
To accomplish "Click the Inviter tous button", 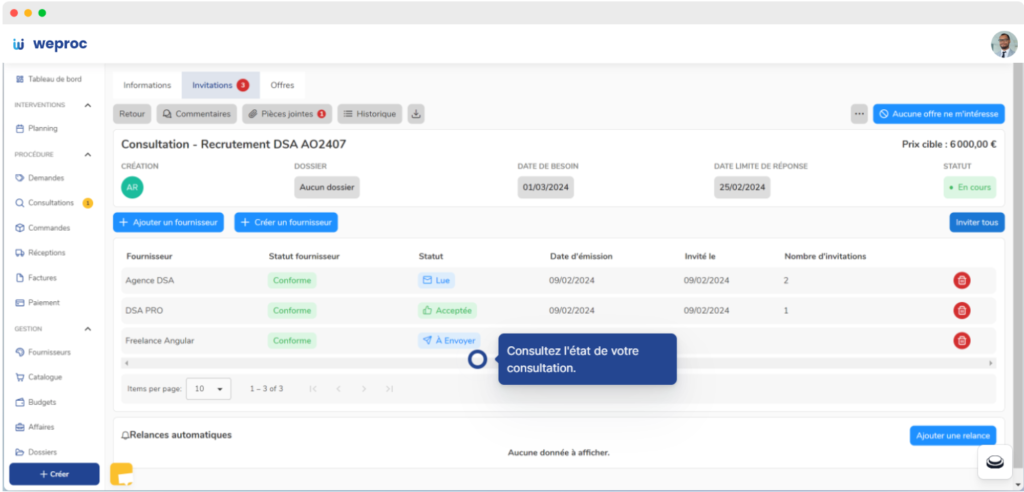I will tap(976, 222).
